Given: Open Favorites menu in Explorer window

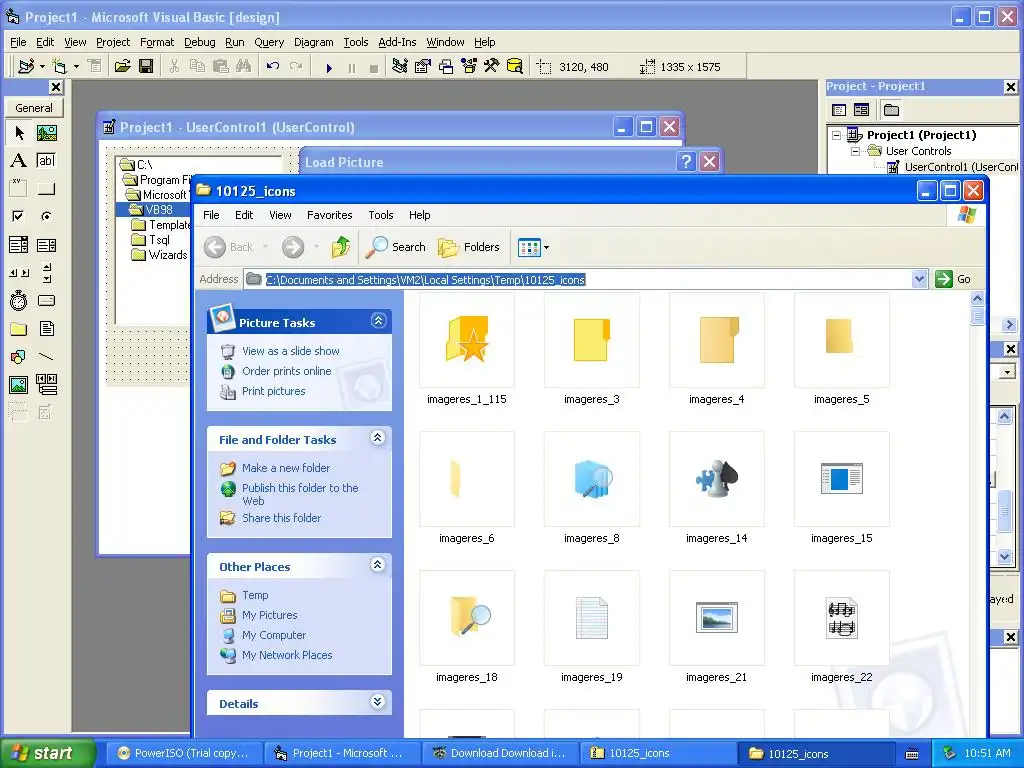Looking at the screenshot, I should [x=330, y=215].
